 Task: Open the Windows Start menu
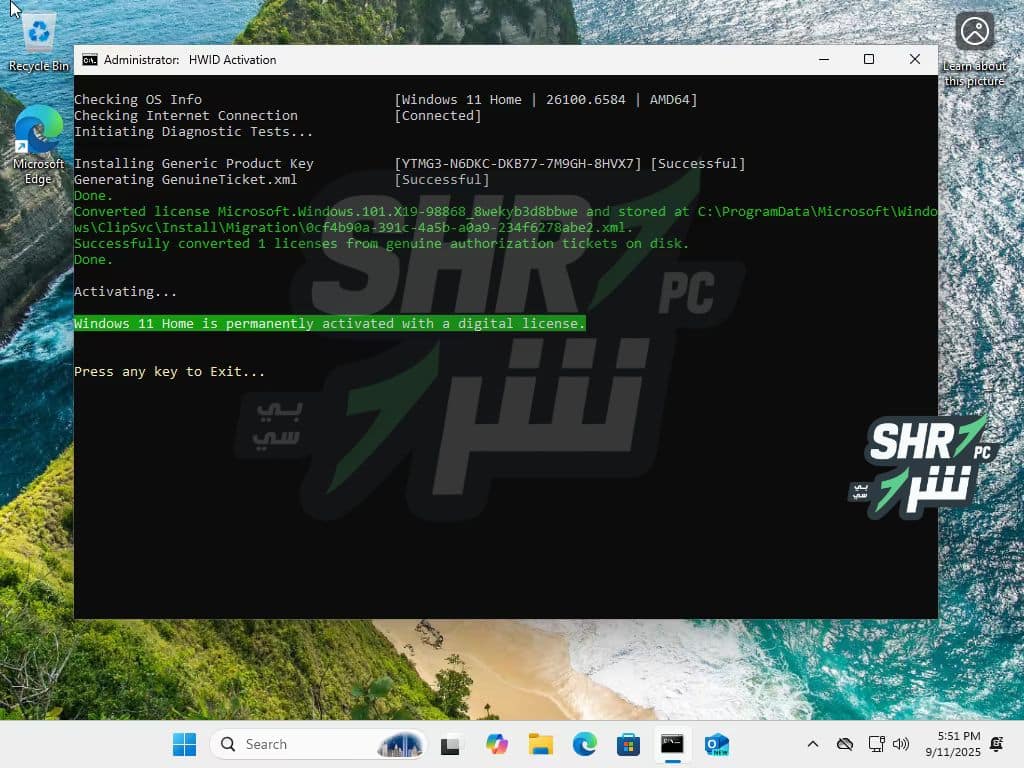coord(185,744)
